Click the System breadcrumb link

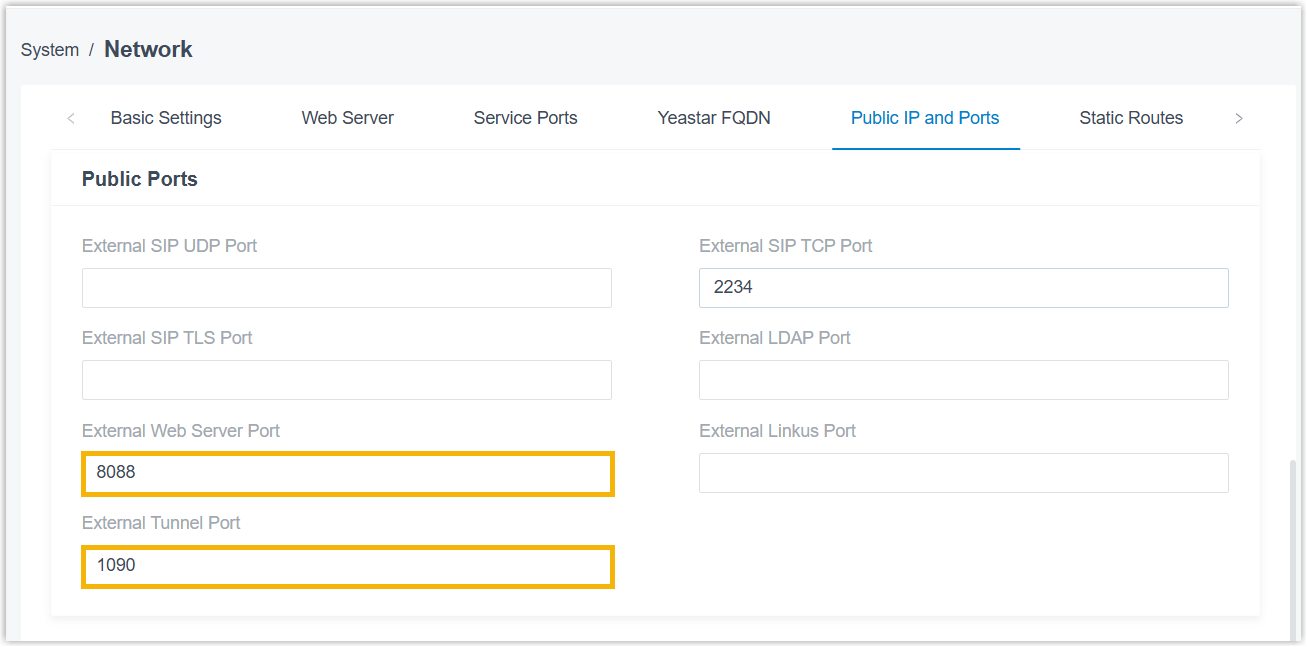point(50,50)
